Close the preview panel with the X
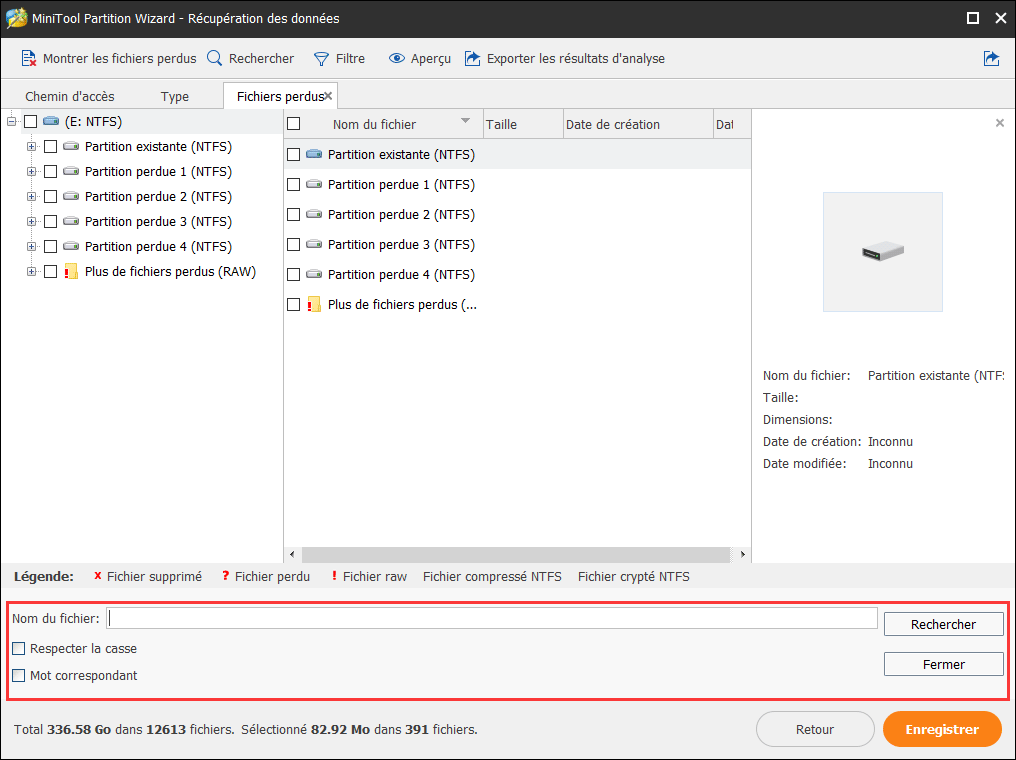The width and height of the screenshot is (1016, 760). pyautogui.click(x=999, y=123)
